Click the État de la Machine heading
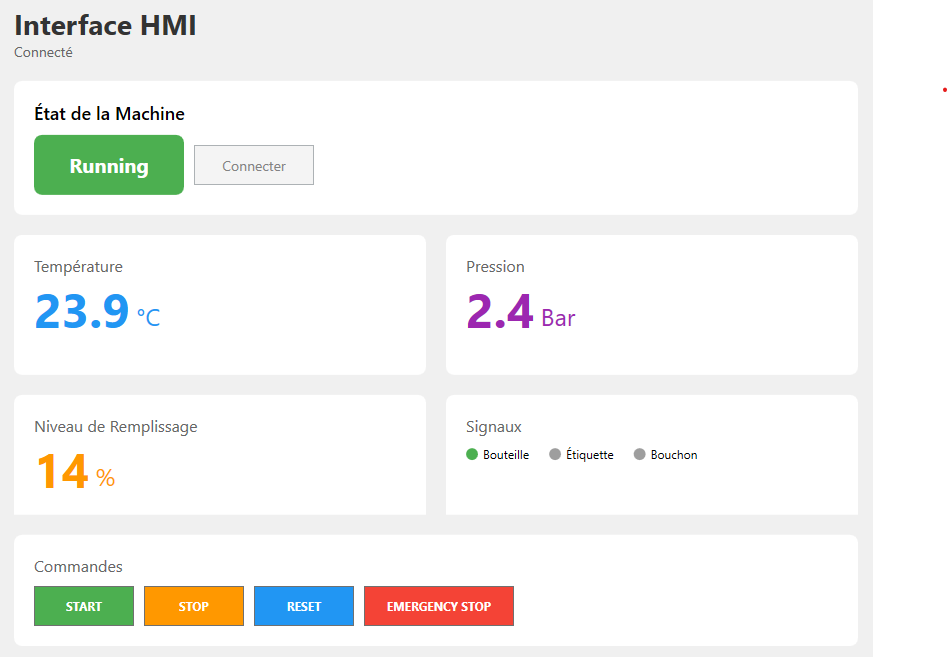The width and height of the screenshot is (948, 657). pos(109,114)
